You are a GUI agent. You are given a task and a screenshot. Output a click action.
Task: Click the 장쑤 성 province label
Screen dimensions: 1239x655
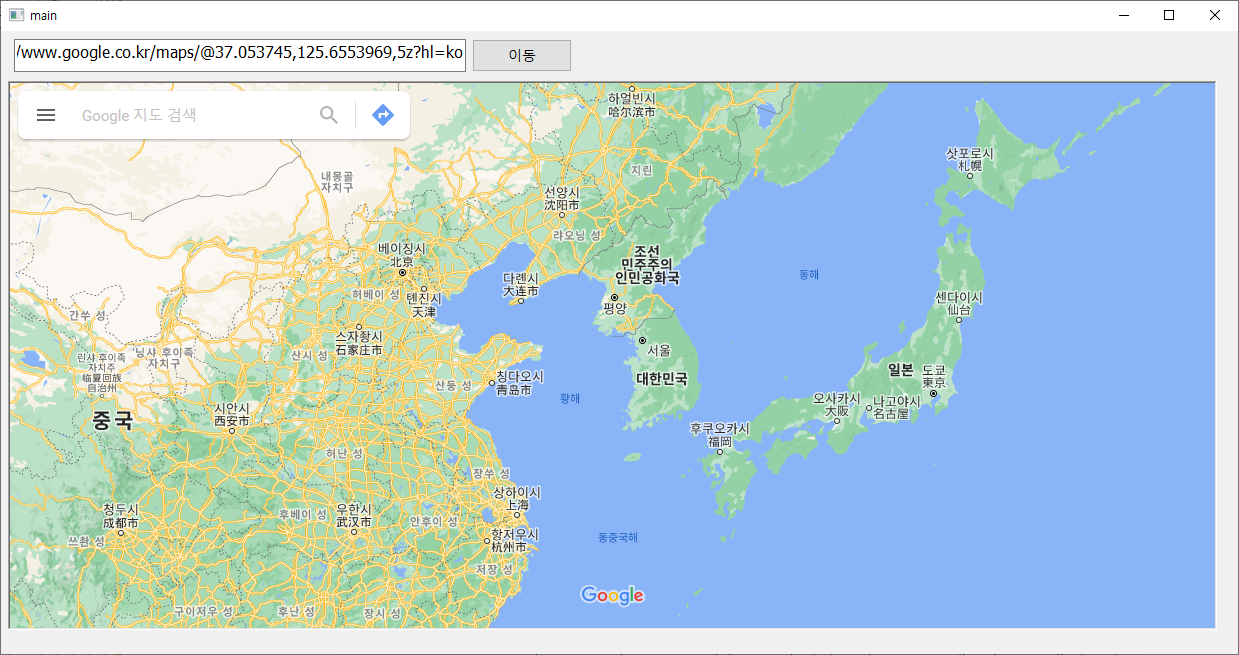coord(491,474)
